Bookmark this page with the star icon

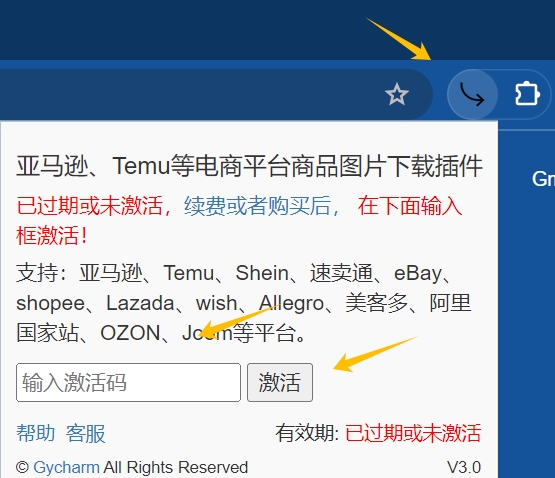[x=397, y=94]
